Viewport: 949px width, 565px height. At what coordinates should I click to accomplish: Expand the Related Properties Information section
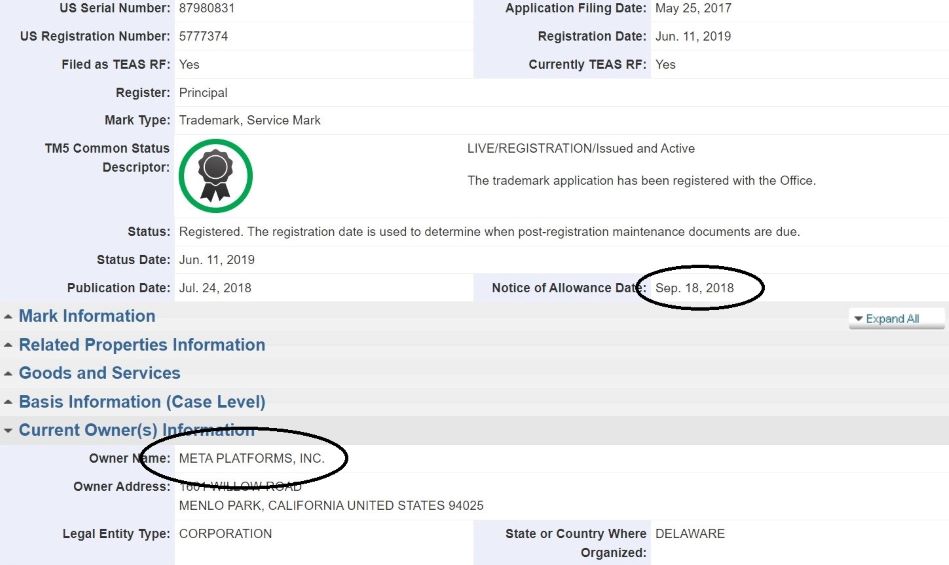click(142, 345)
